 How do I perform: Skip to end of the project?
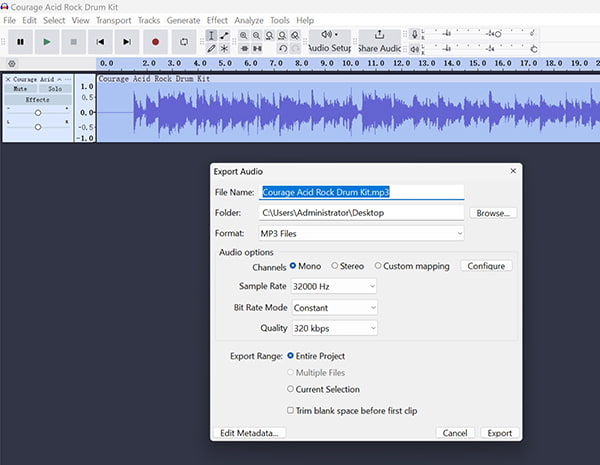(x=127, y=42)
